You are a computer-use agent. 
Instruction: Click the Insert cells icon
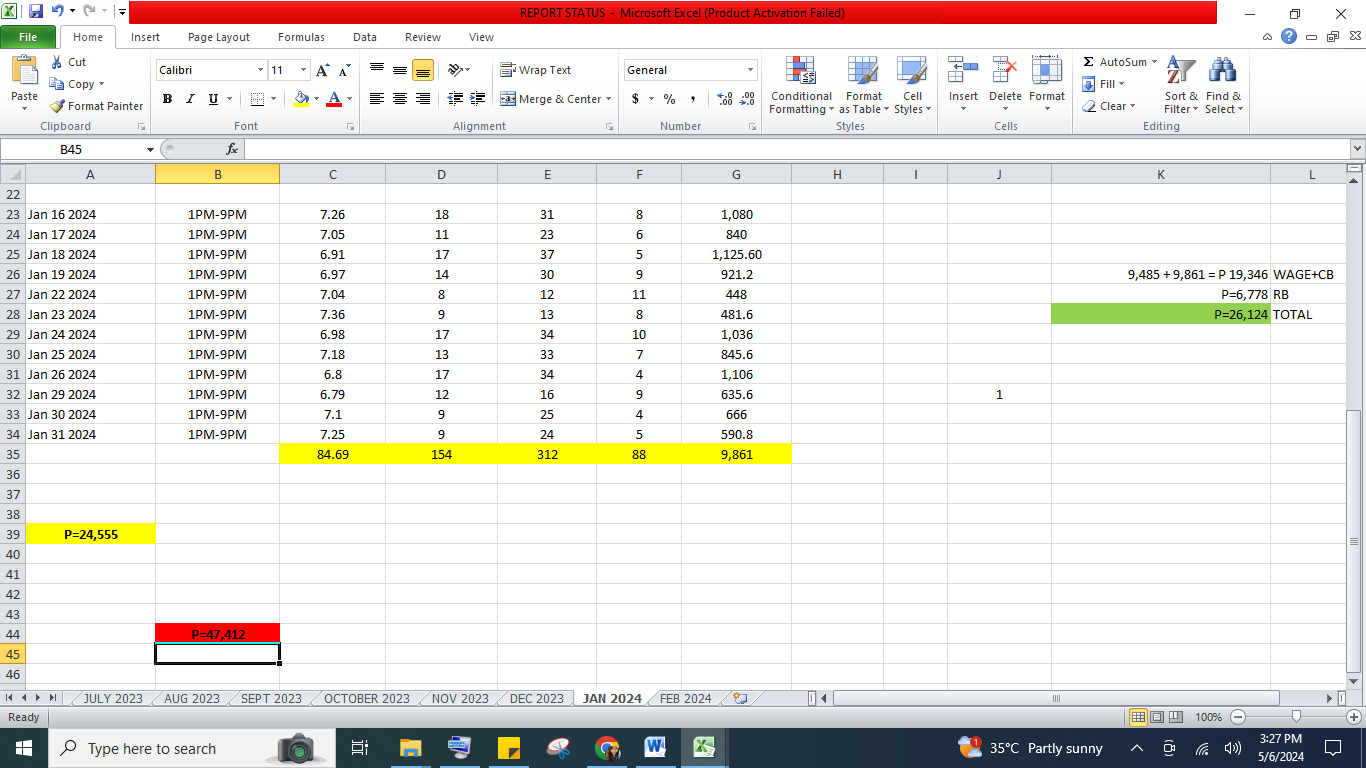pos(963,72)
